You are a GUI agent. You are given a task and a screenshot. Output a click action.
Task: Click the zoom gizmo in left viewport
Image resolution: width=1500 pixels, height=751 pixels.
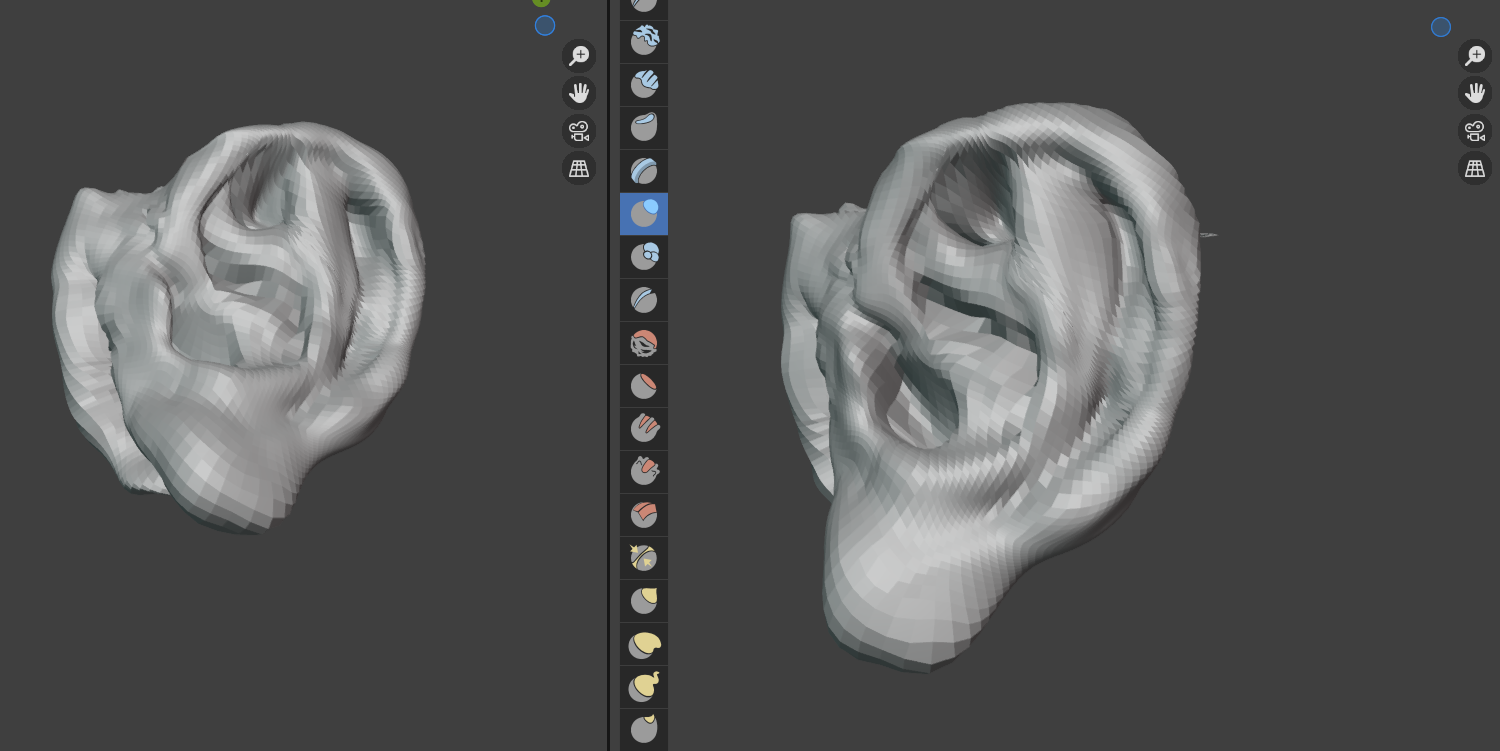(579, 56)
